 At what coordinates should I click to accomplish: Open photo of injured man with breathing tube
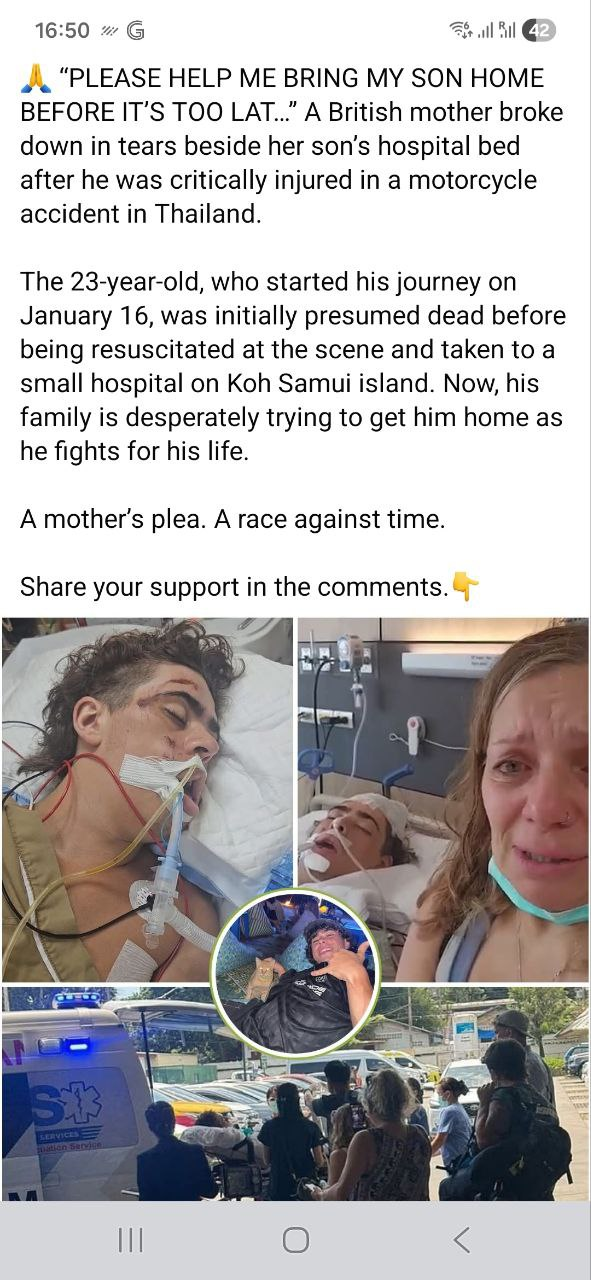pyautogui.click(x=147, y=799)
